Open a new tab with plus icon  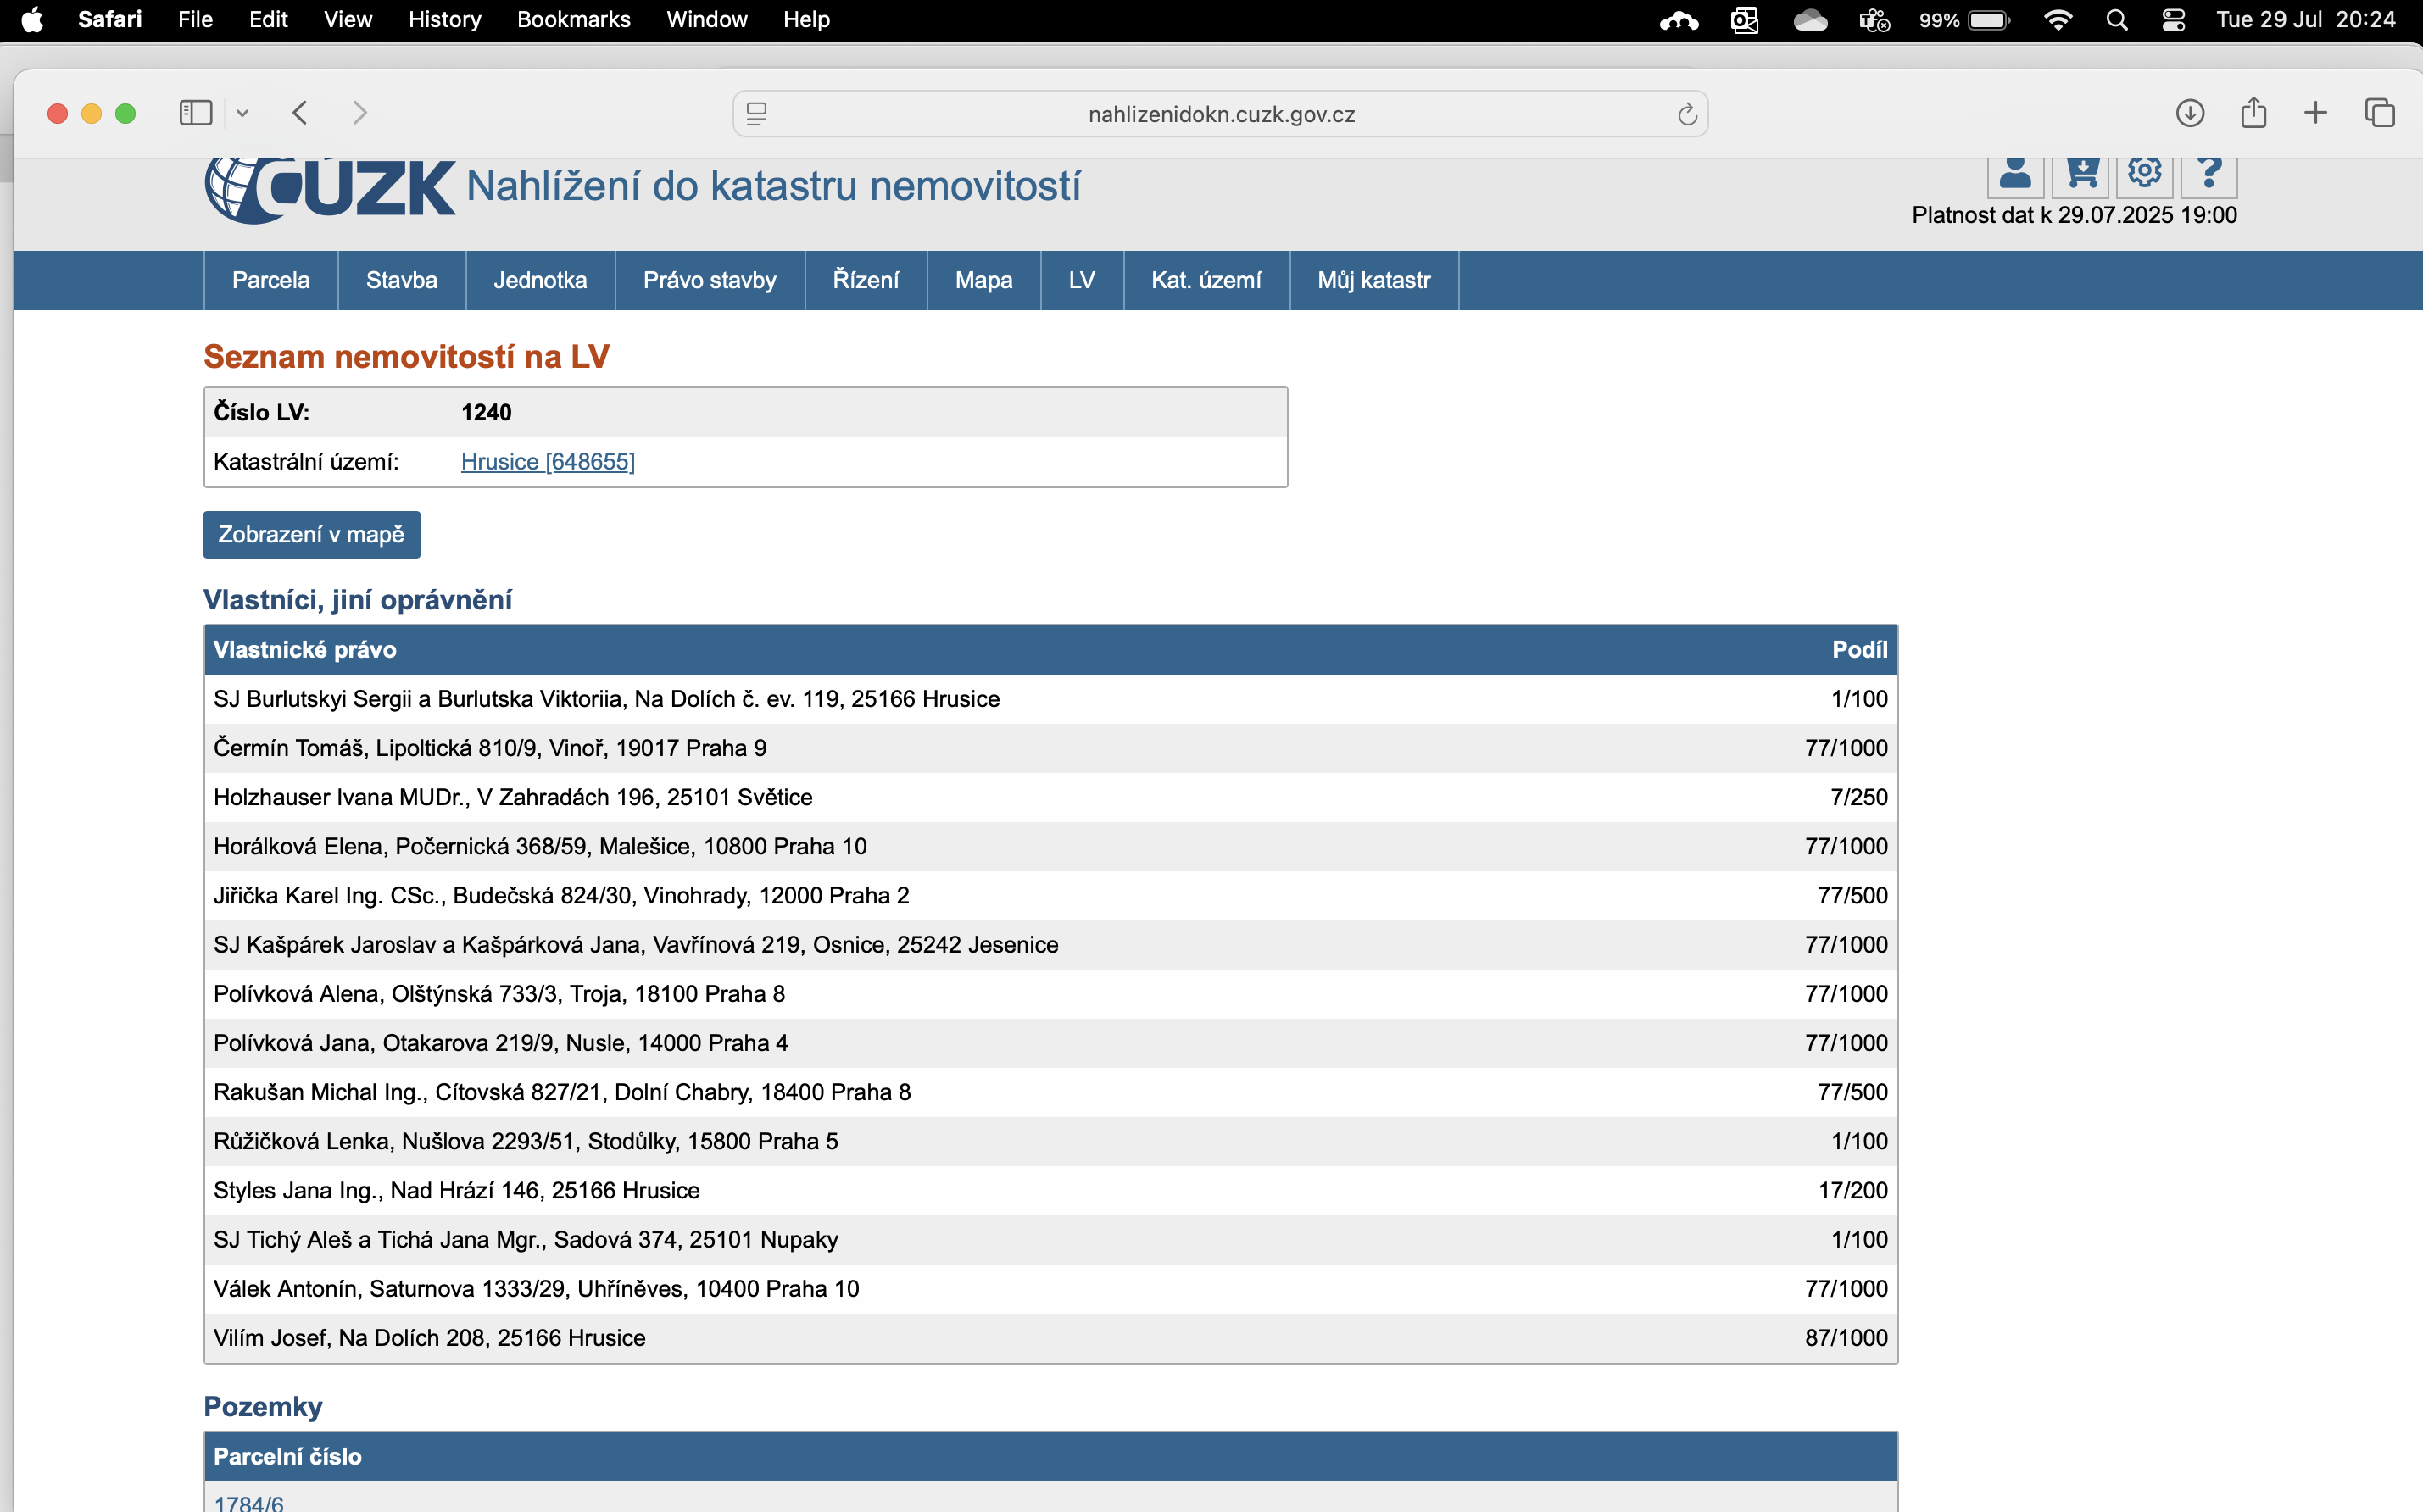pos(2315,113)
